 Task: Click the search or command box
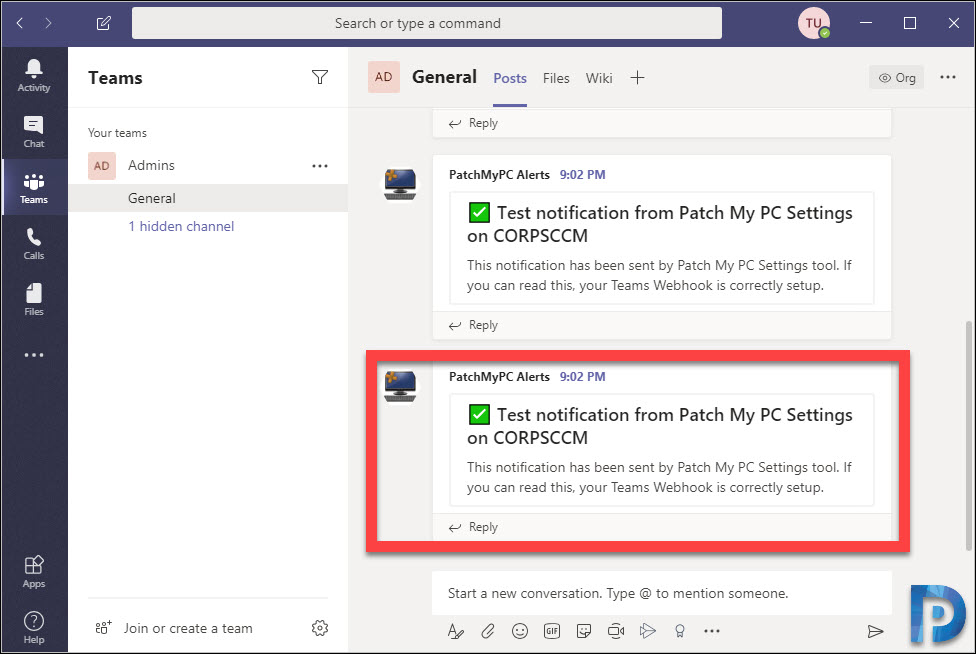(x=427, y=24)
